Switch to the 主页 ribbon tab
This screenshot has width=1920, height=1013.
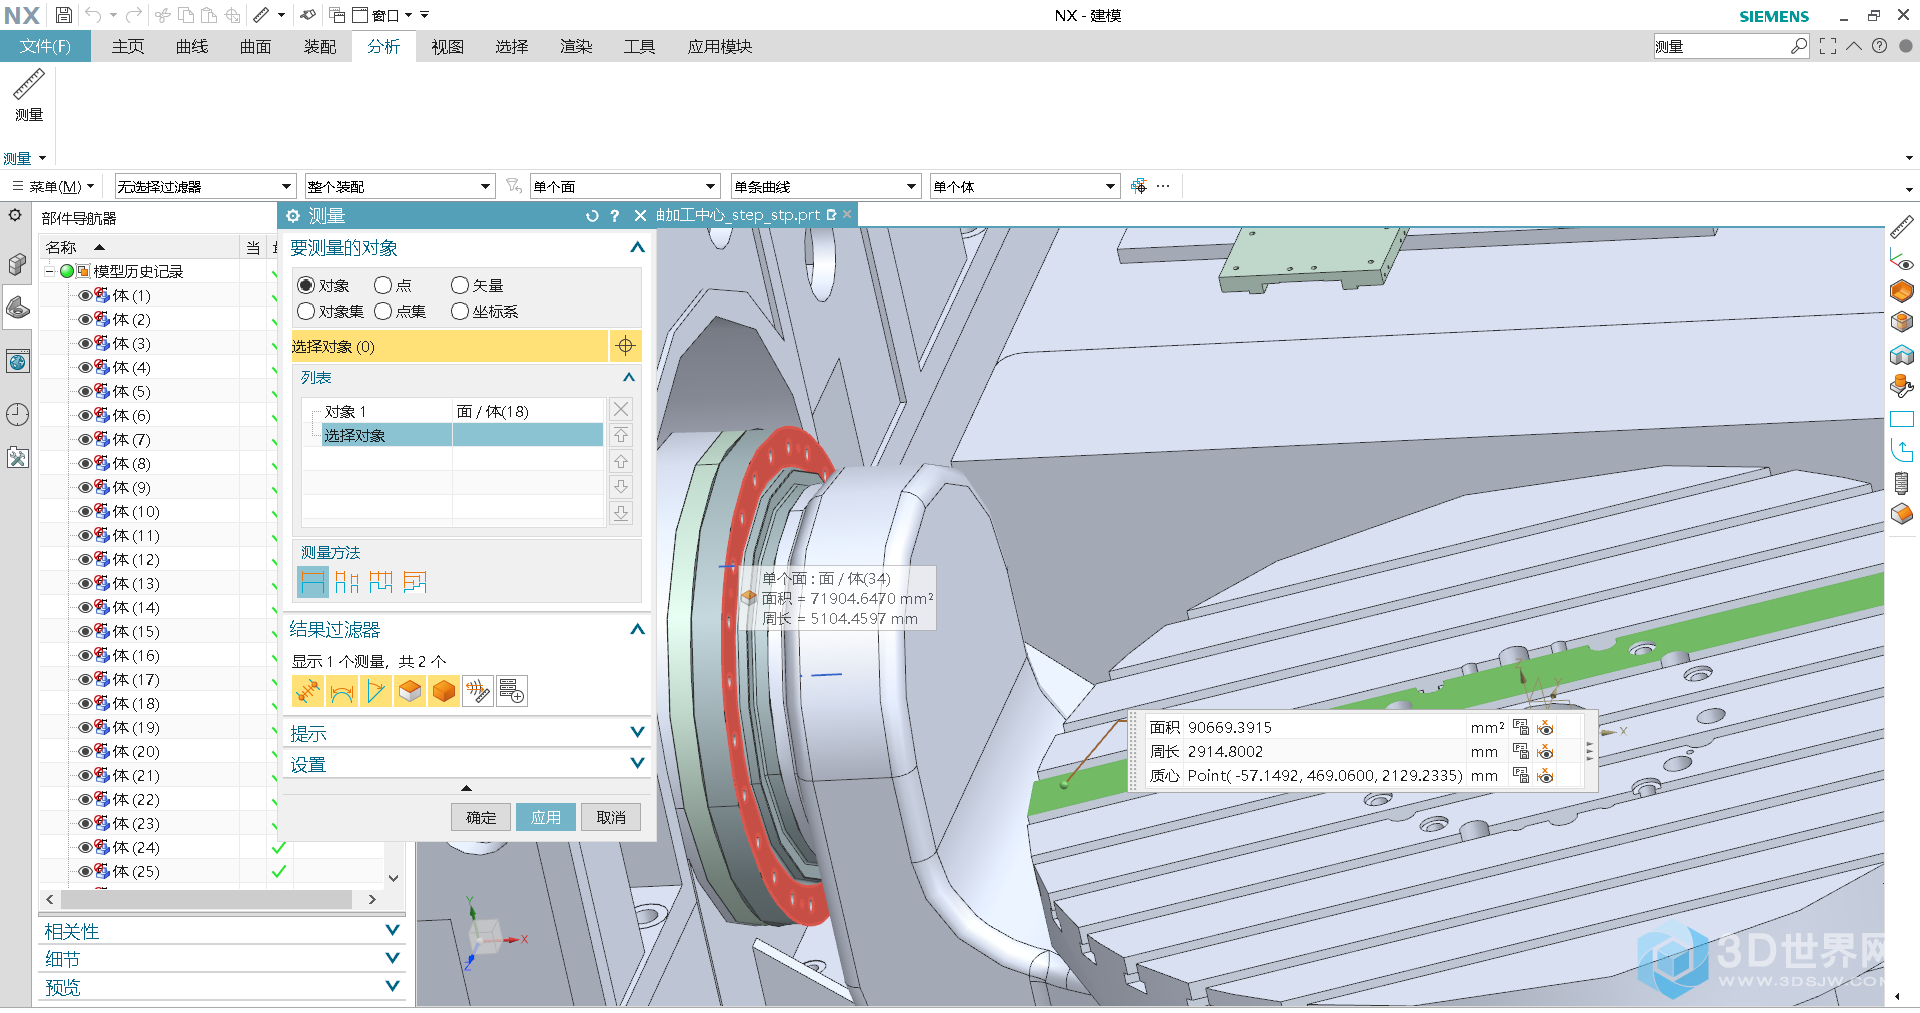point(128,46)
